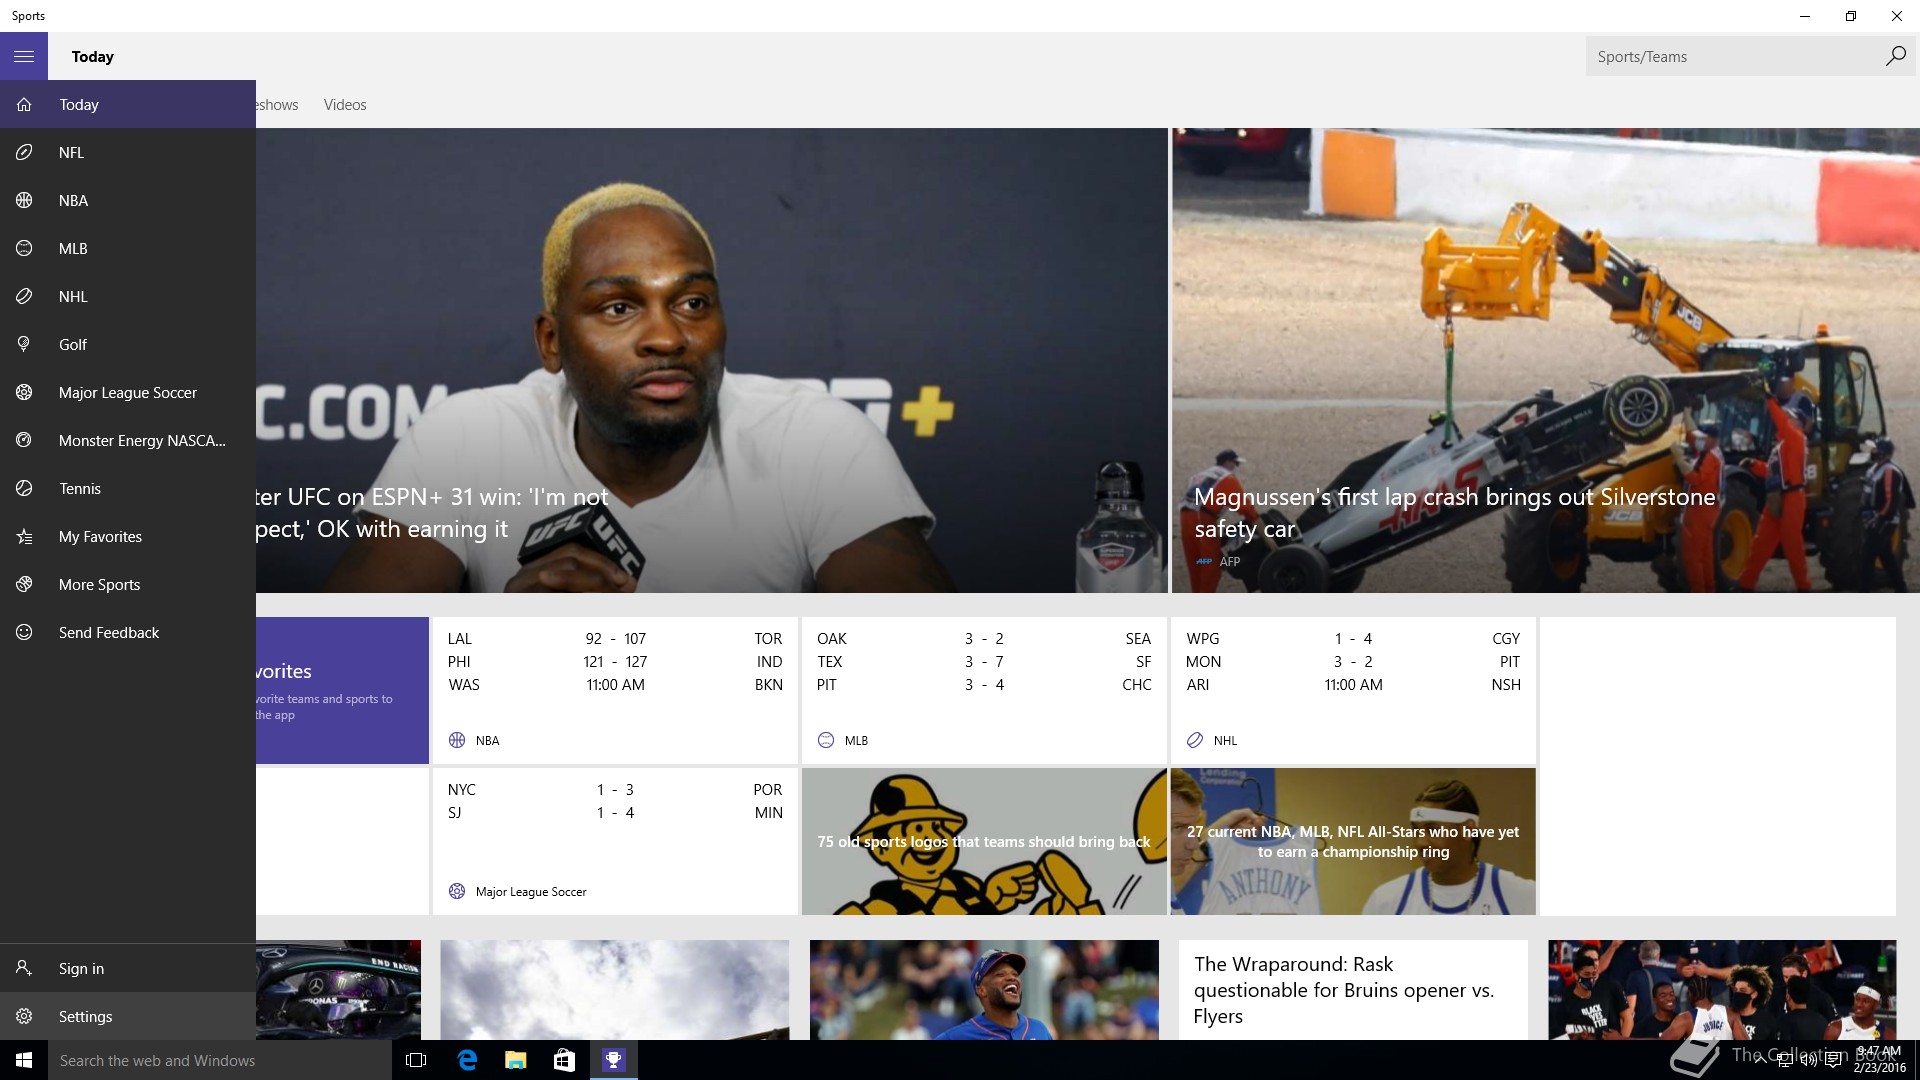Open the Mercedes racing car thumbnail

[338, 990]
